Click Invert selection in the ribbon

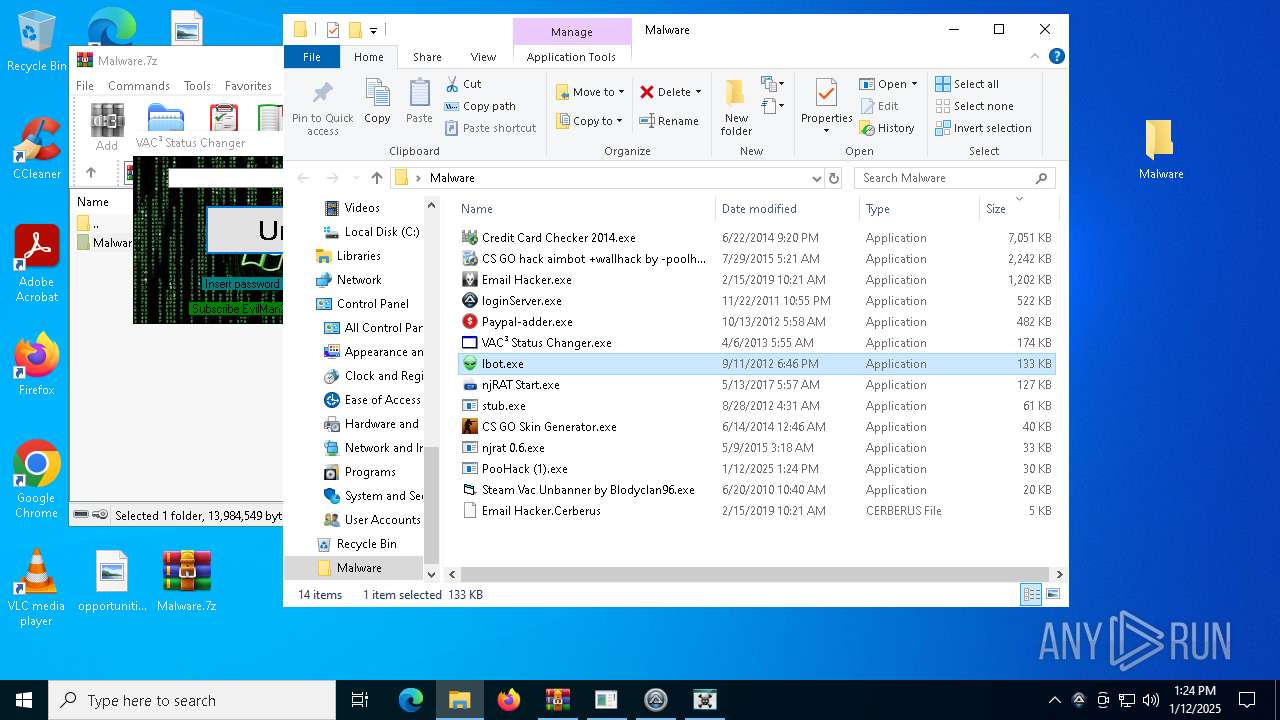click(983, 128)
